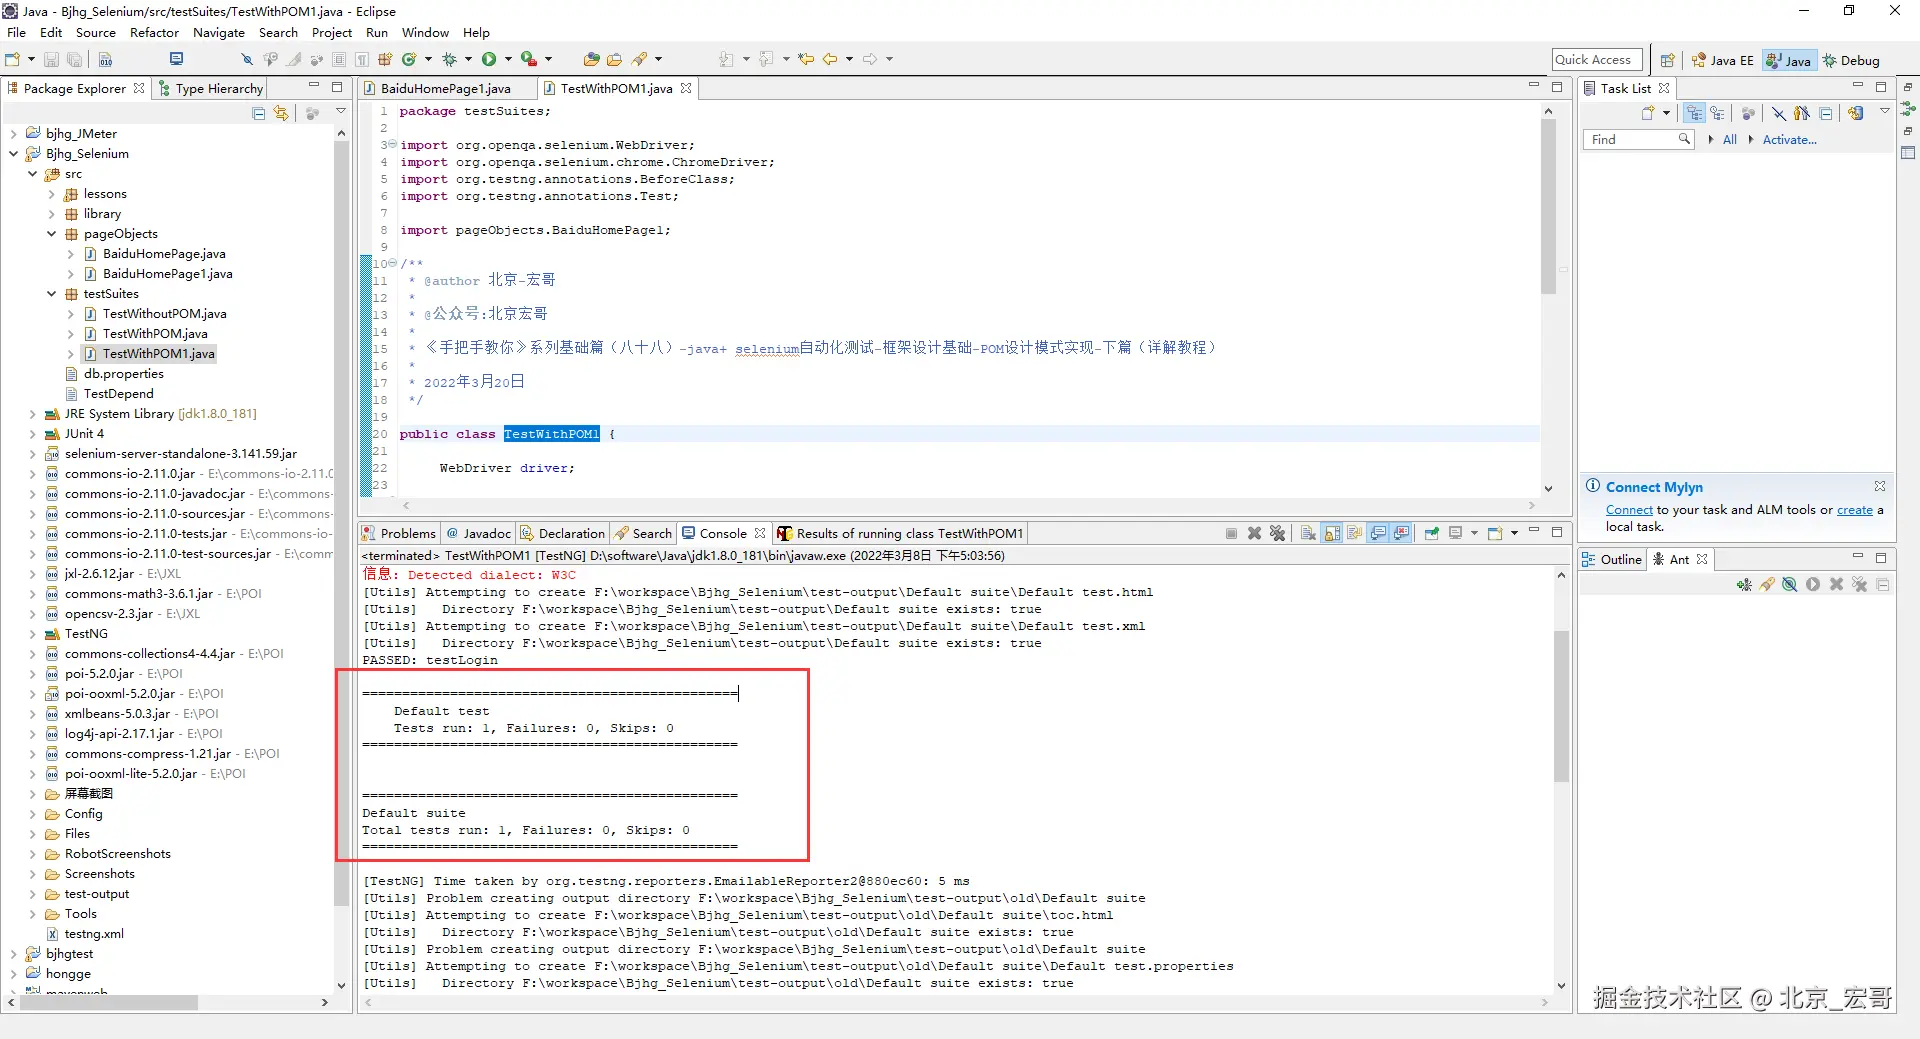Image resolution: width=1920 pixels, height=1039 pixels.
Task: Switch to the Type Hierarchy tab
Action: coord(210,88)
